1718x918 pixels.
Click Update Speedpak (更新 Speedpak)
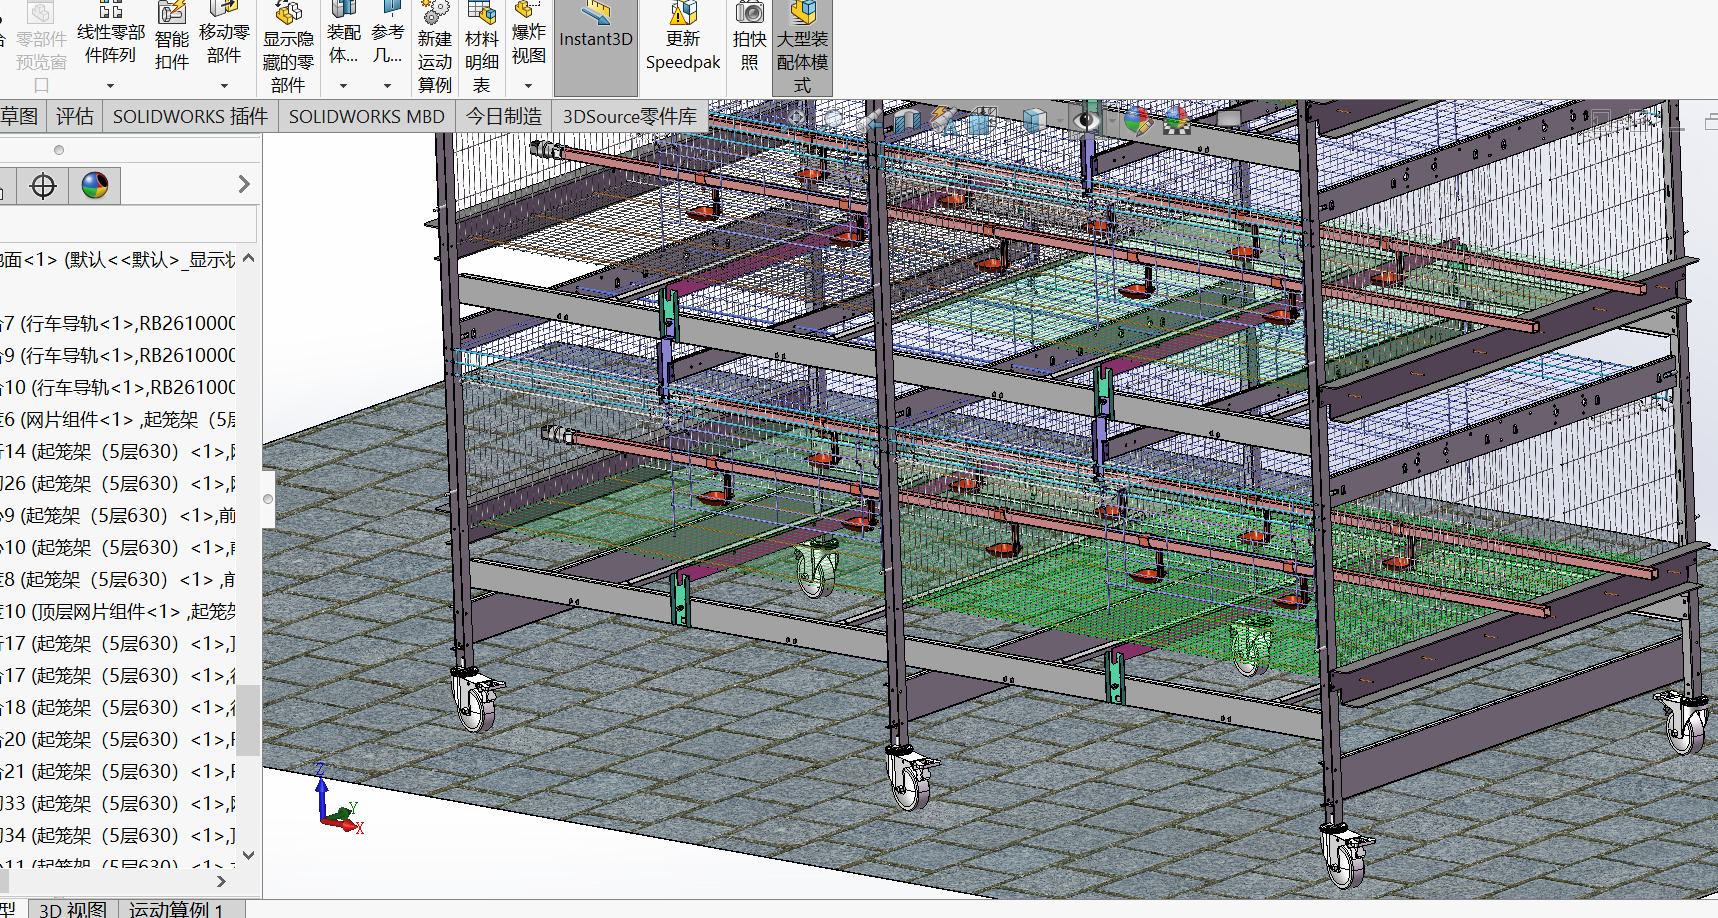(683, 38)
